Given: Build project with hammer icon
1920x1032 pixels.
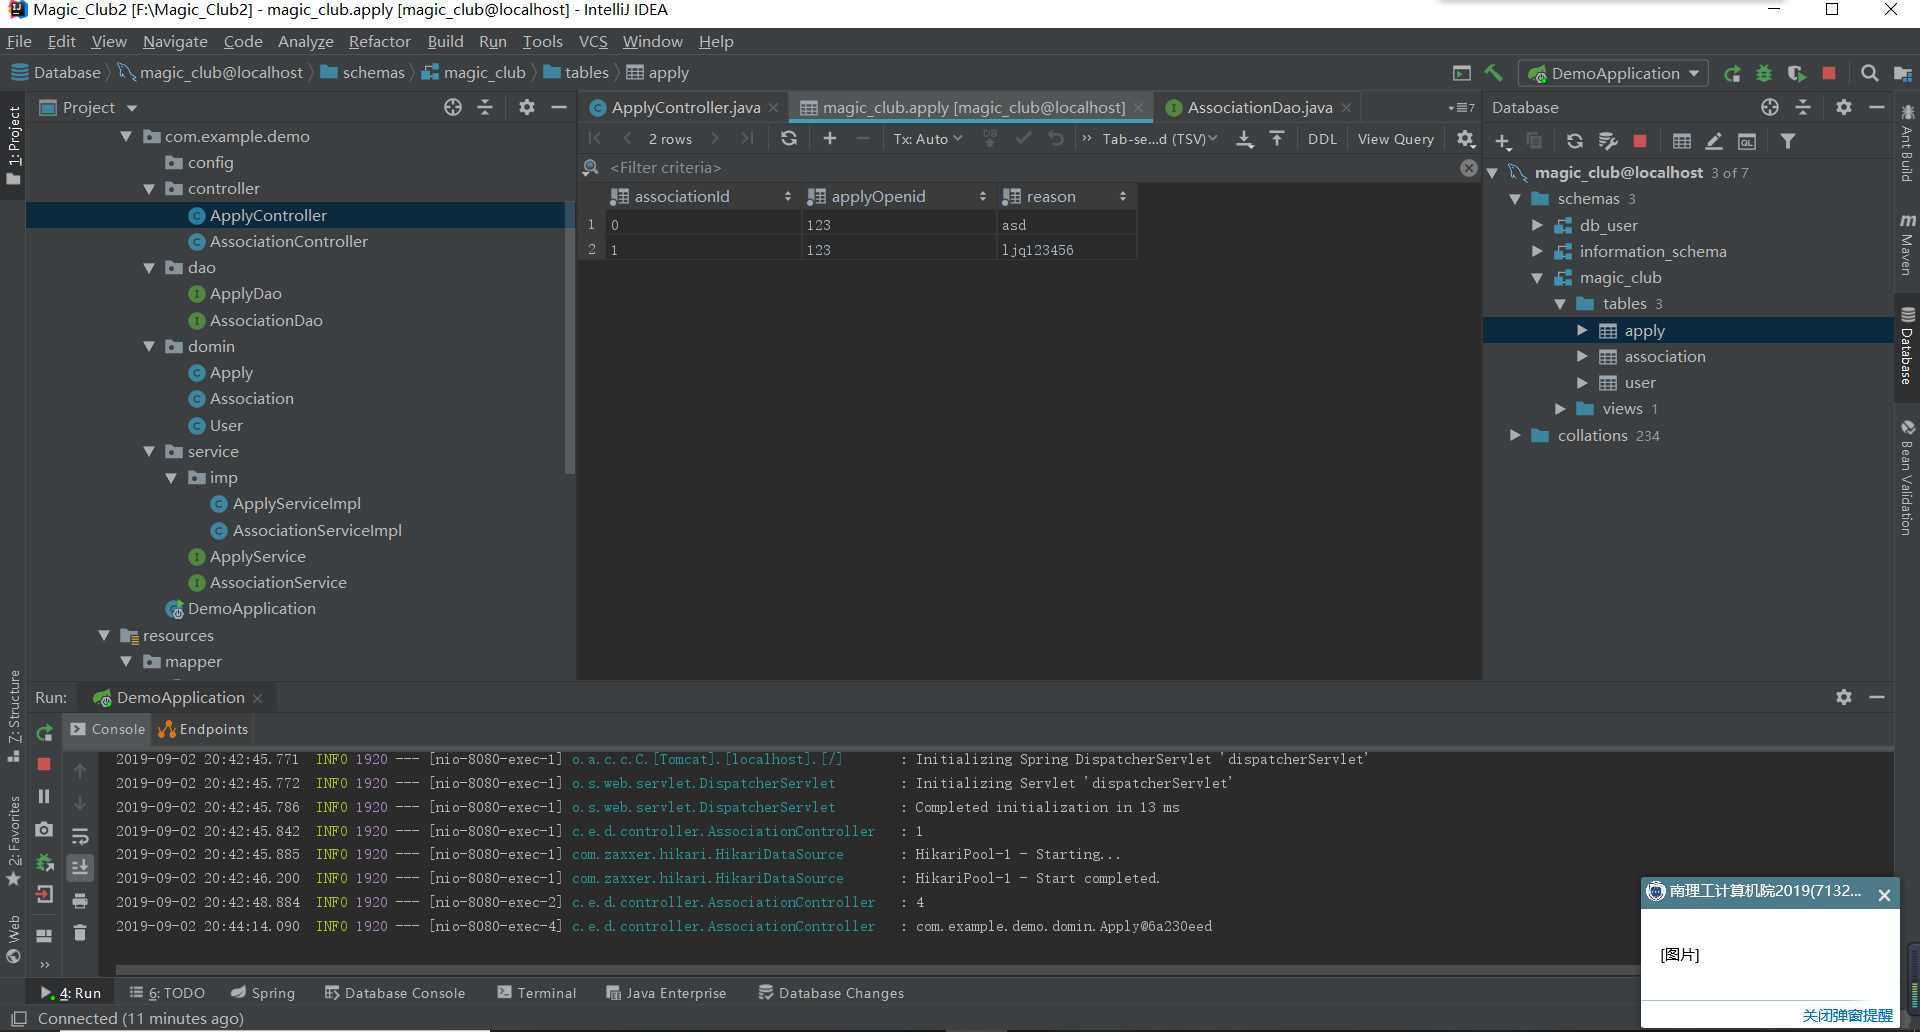Looking at the screenshot, I should click(1493, 73).
